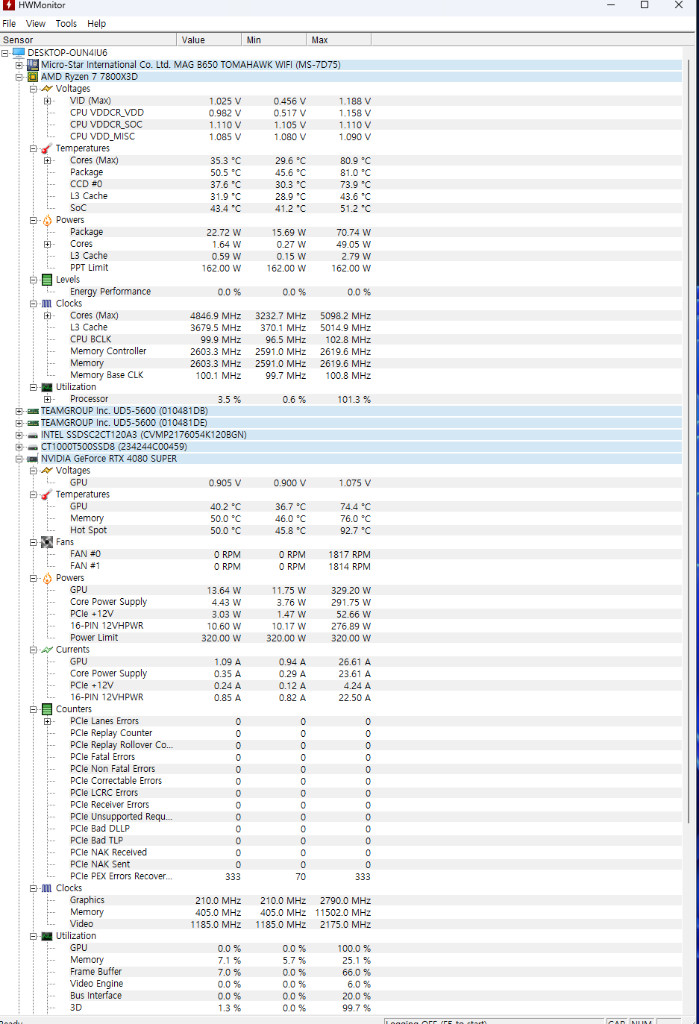Click the Value column header
Screen dimensions: 699x1024
(x=209, y=40)
